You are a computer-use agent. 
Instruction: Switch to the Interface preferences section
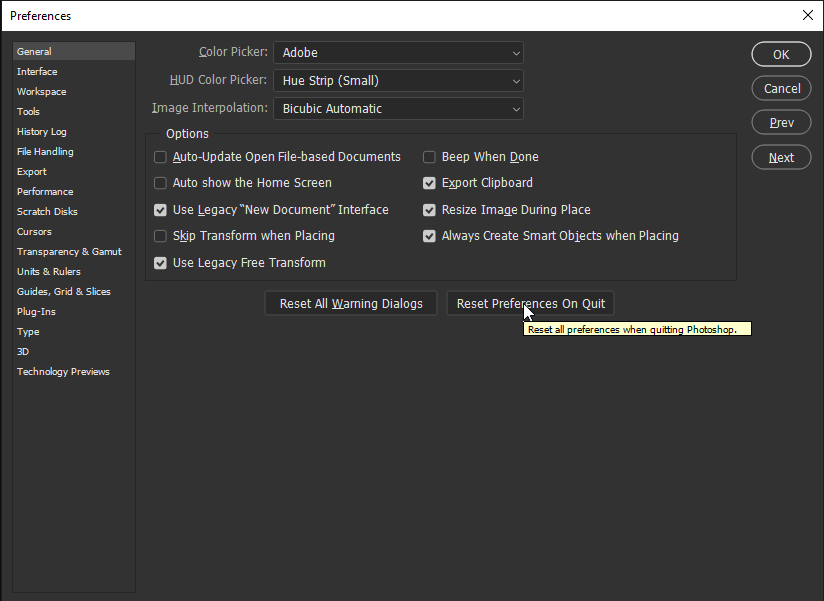tap(37, 71)
